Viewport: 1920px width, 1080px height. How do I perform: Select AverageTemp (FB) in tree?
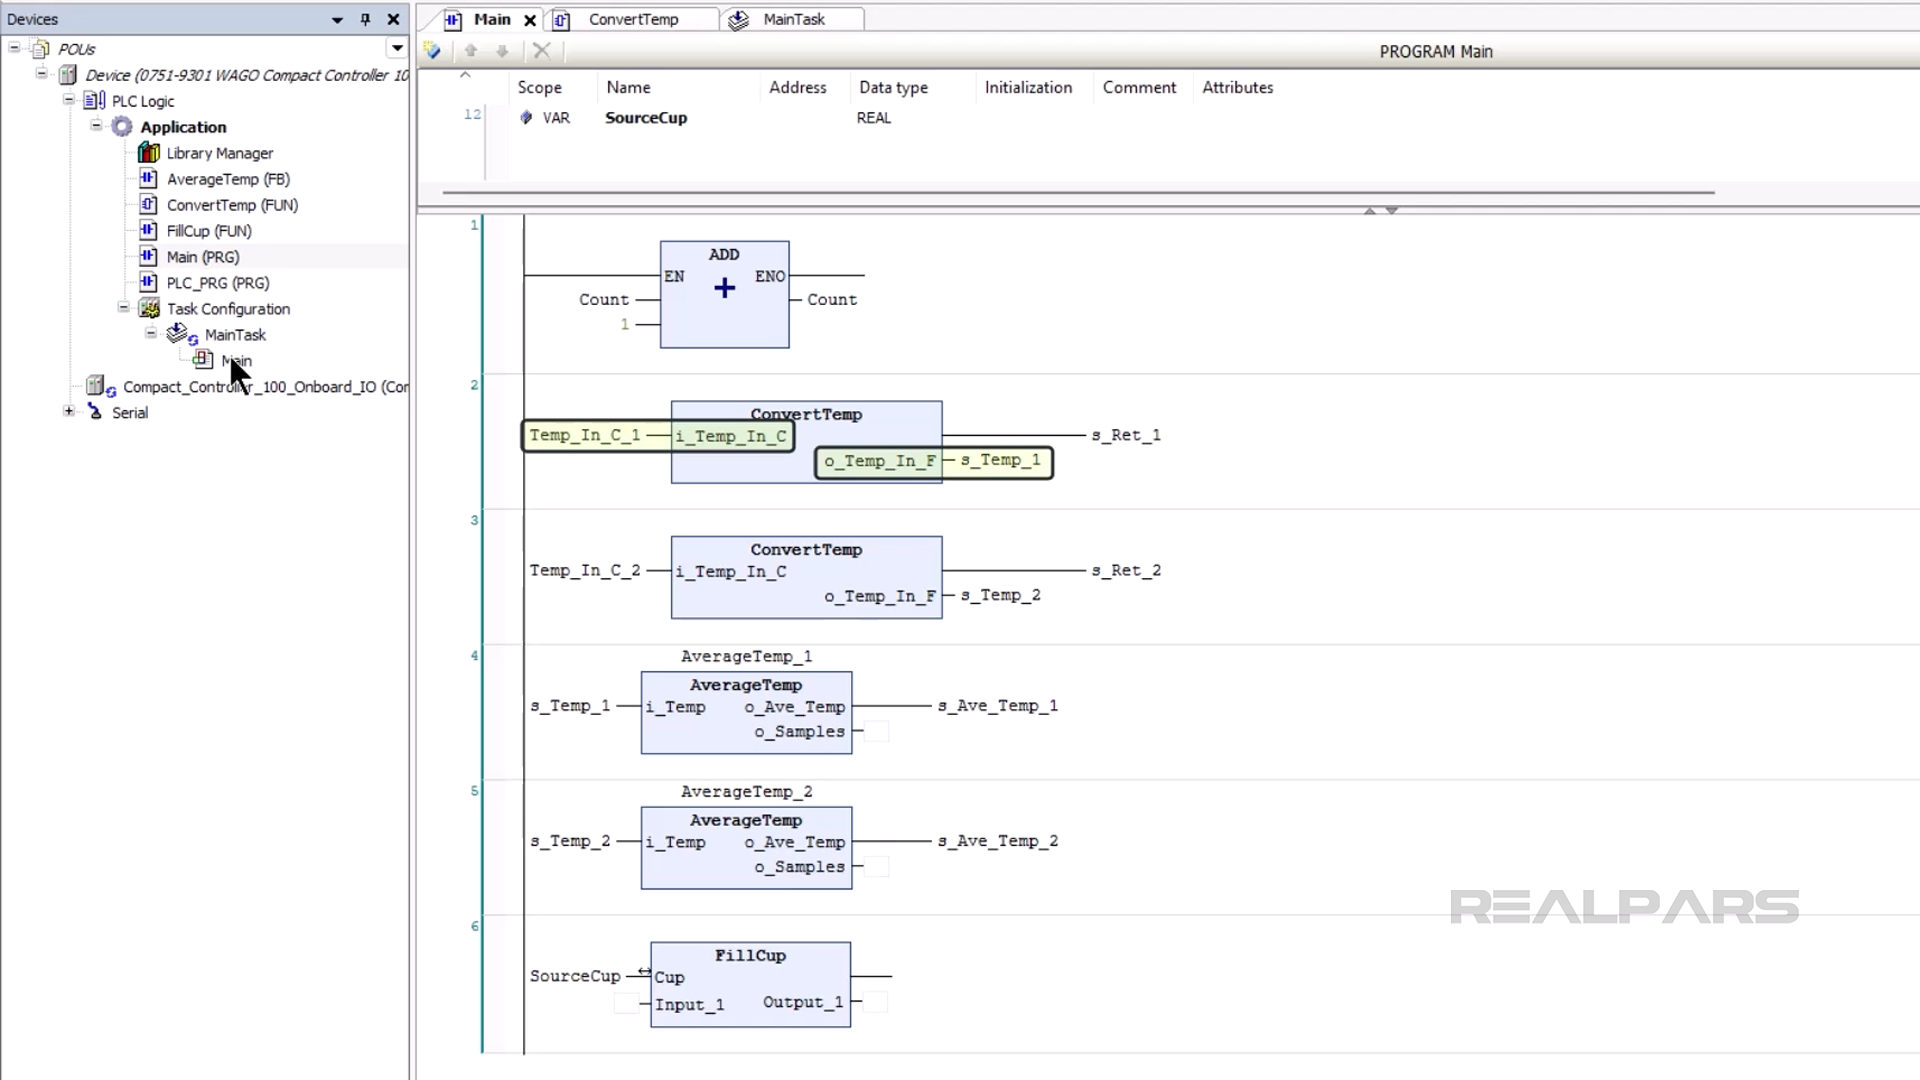[228, 179]
